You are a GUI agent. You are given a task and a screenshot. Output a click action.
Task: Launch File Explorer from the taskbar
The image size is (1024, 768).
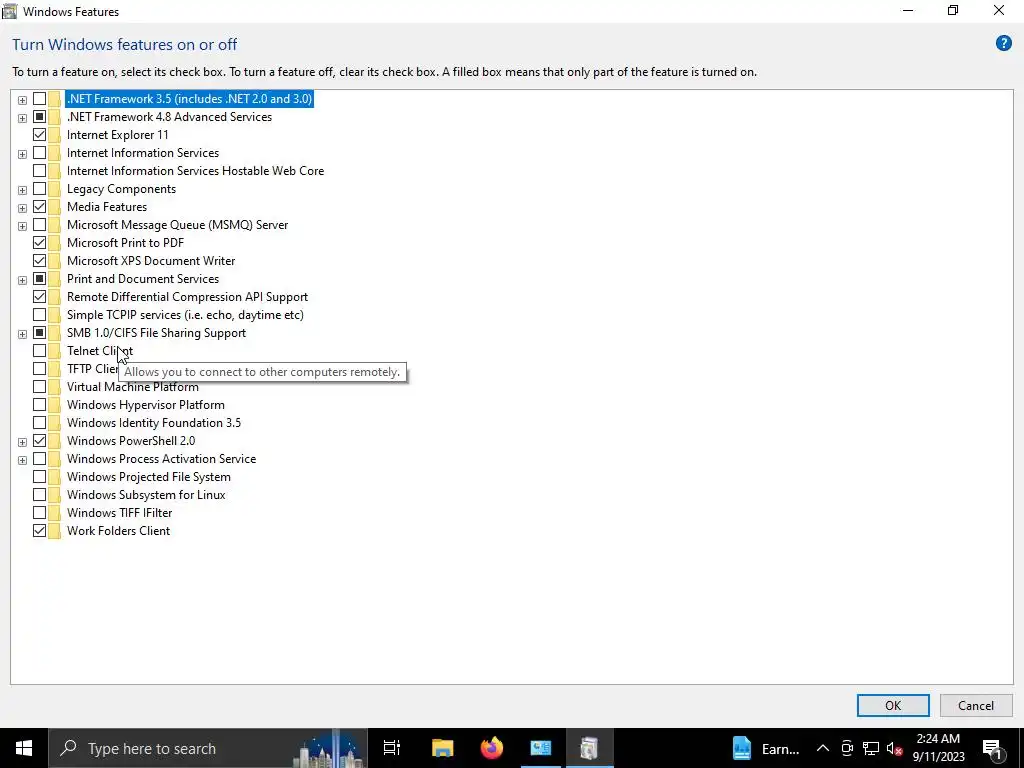click(x=442, y=748)
